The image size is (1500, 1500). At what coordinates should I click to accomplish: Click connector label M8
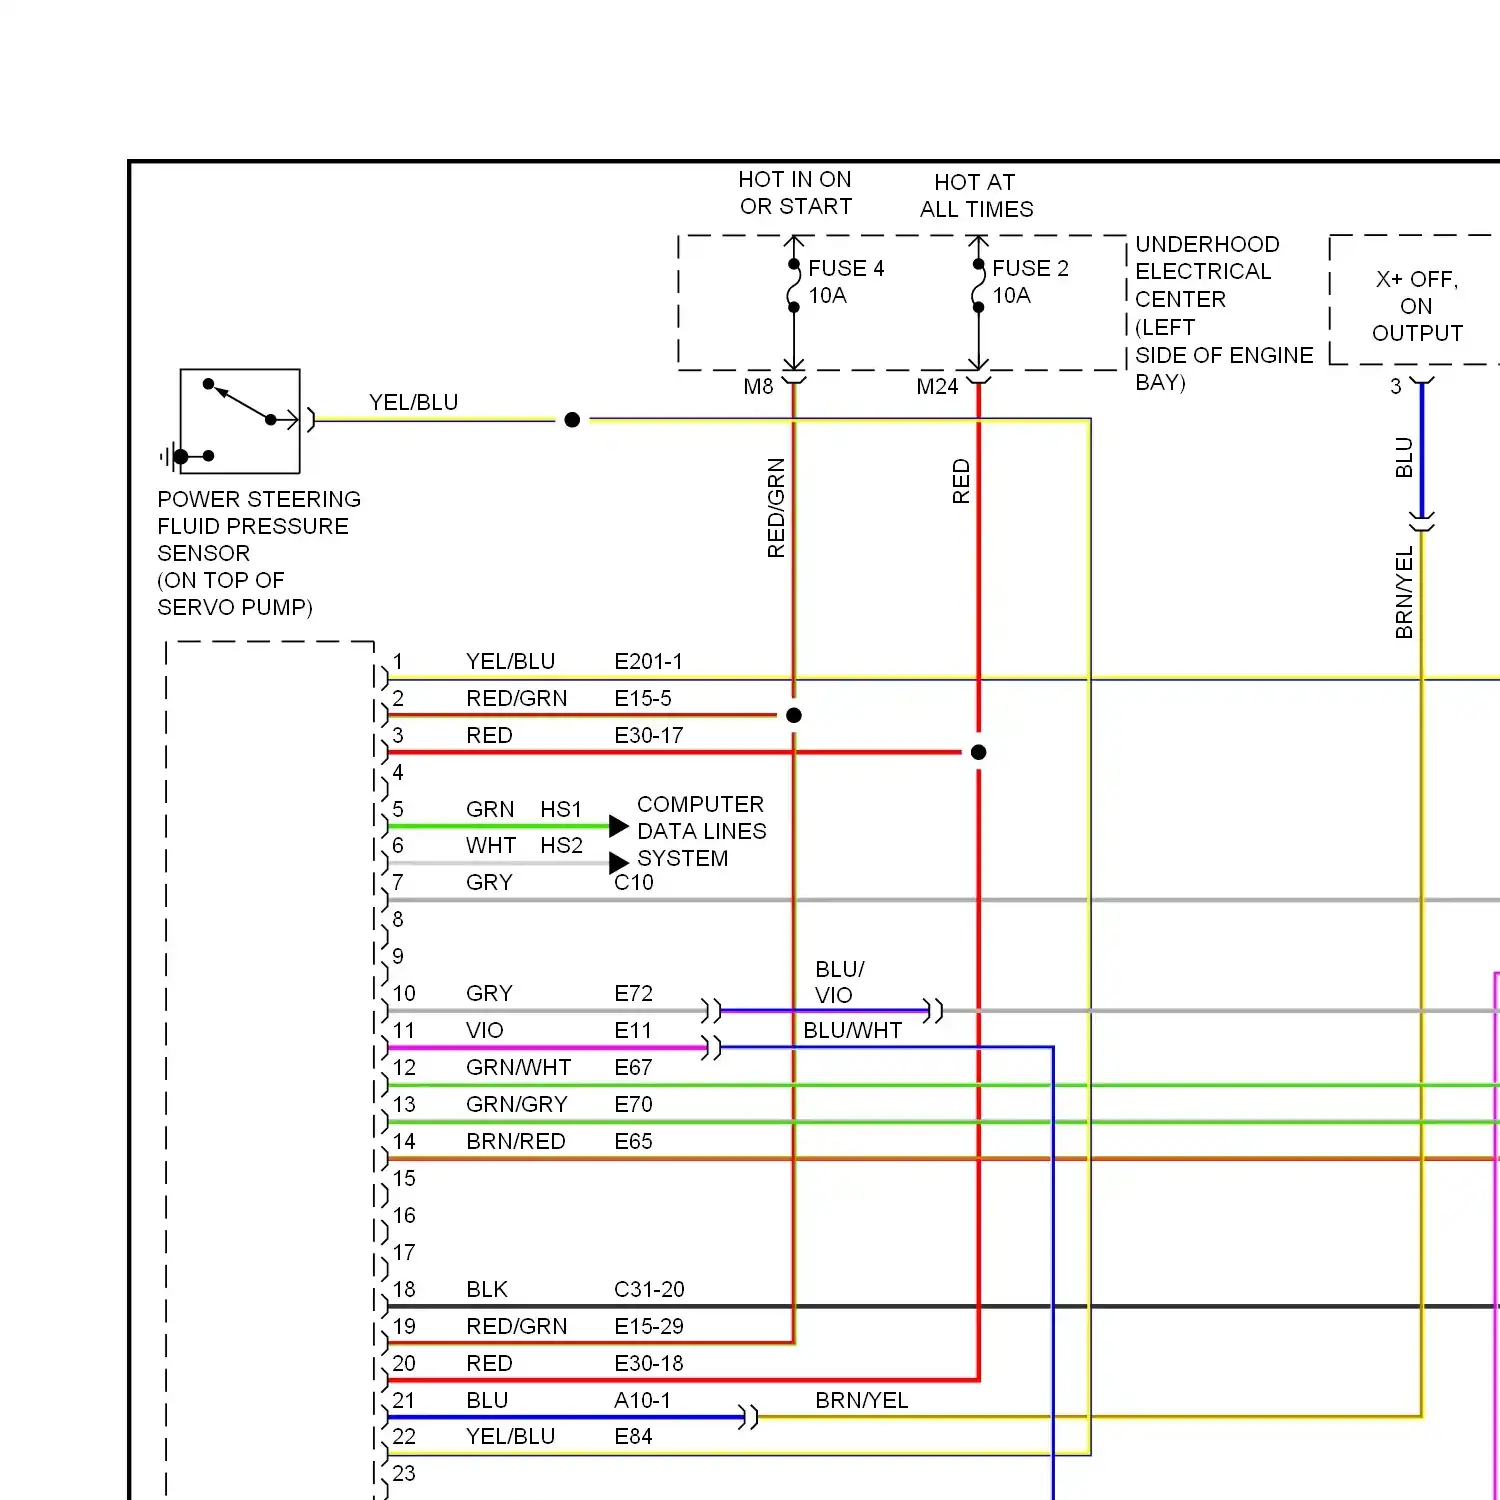[758, 387]
